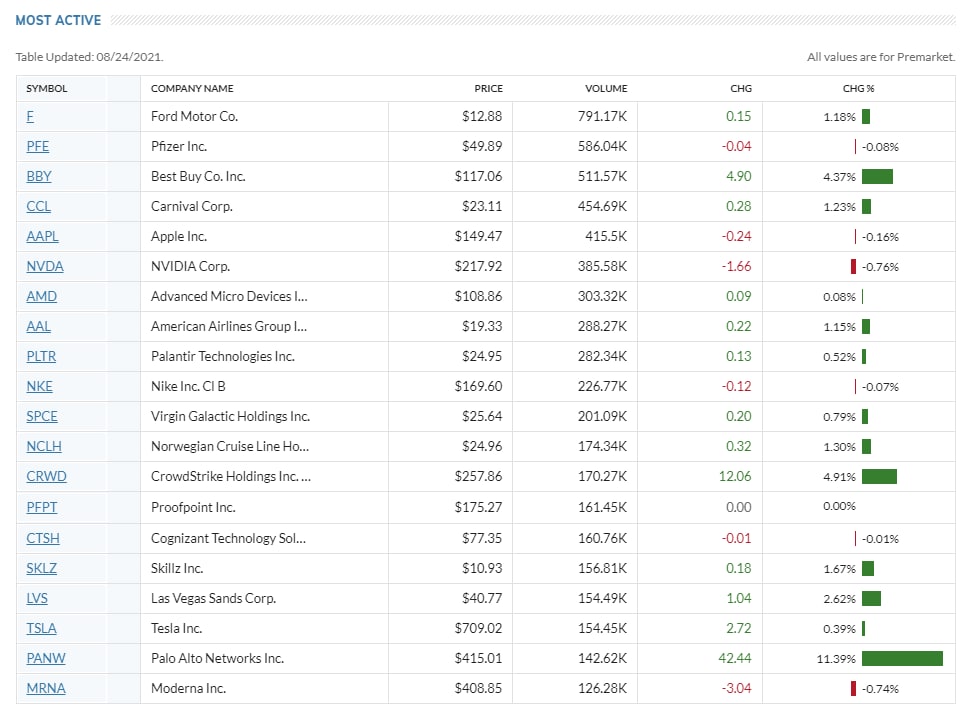Select the Nike Inc. Cl B name

click(x=189, y=387)
